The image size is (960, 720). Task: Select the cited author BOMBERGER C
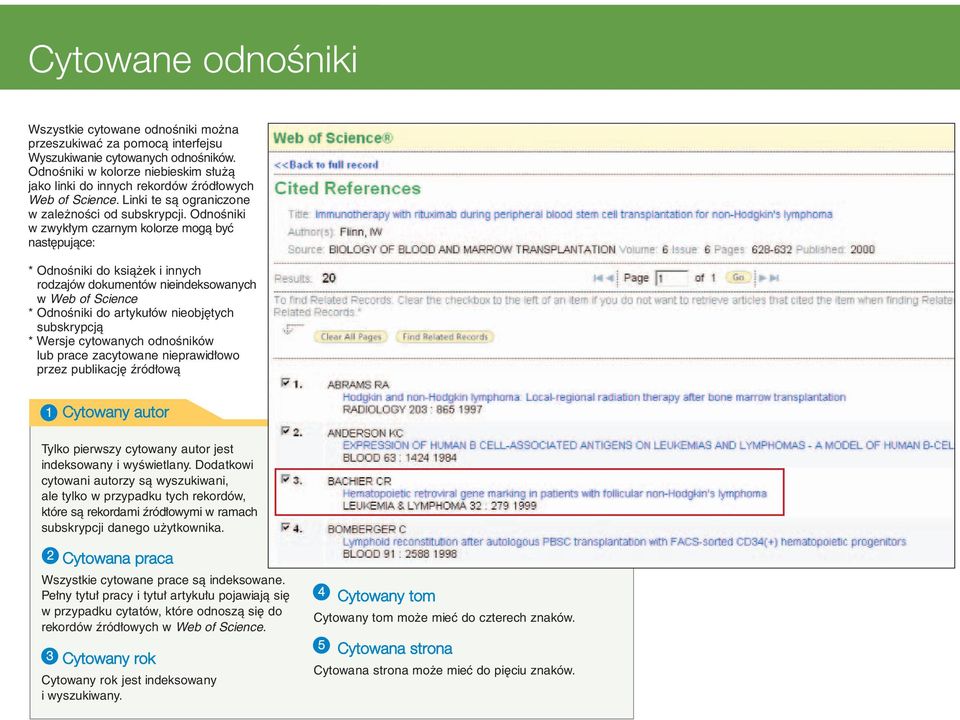pos(367,529)
